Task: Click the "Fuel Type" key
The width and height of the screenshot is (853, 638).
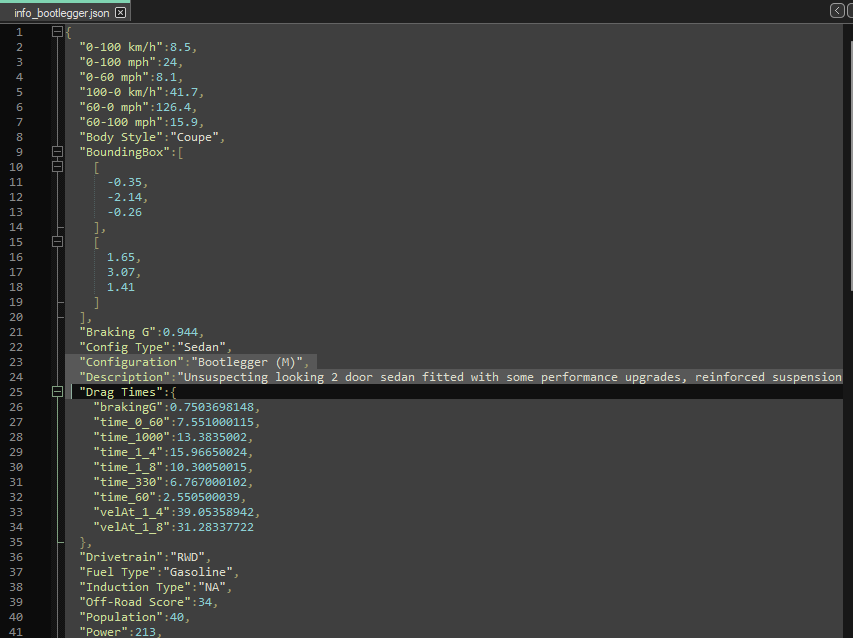Action: click(118, 572)
